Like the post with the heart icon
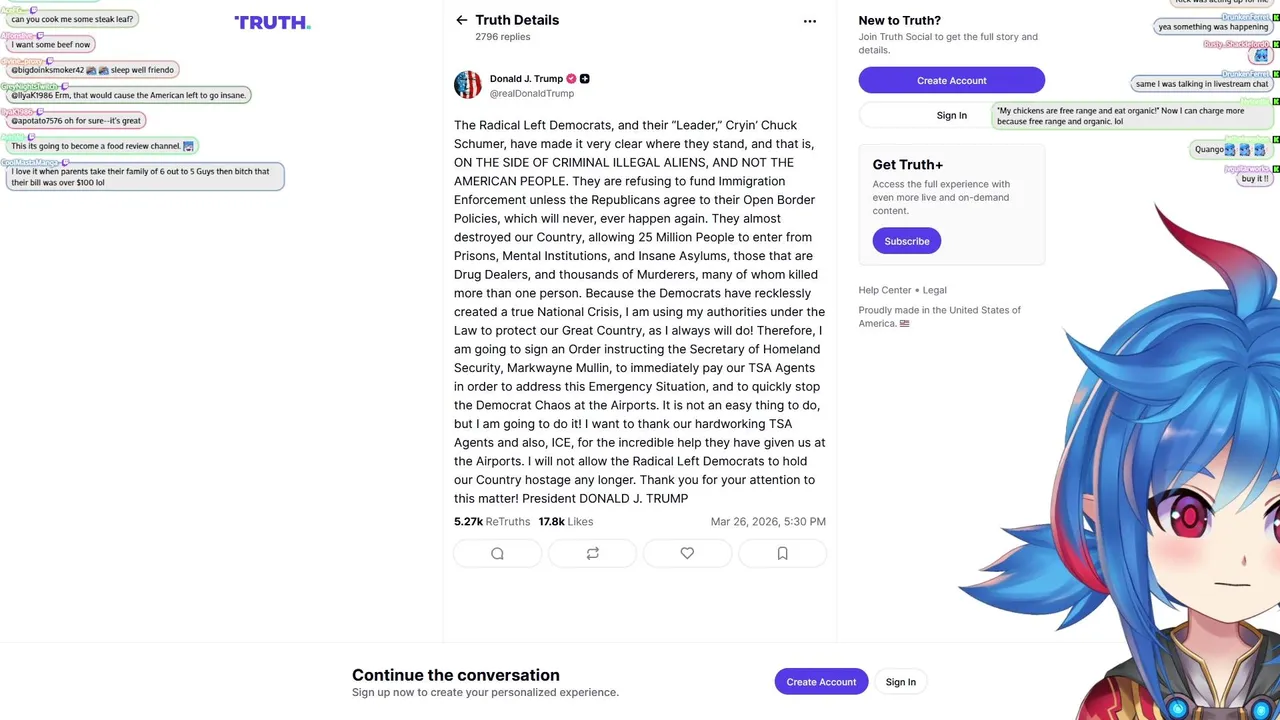 [x=687, y=553]
